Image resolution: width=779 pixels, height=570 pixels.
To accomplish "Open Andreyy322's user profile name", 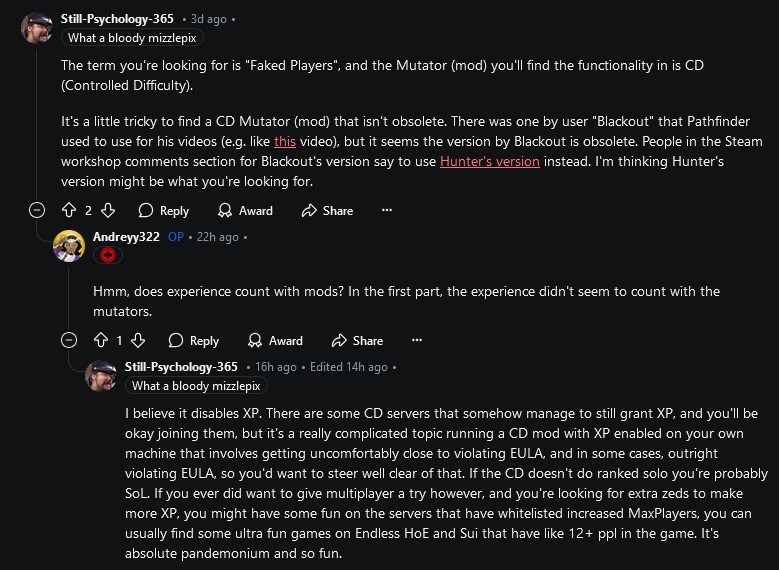I will 126,237.
